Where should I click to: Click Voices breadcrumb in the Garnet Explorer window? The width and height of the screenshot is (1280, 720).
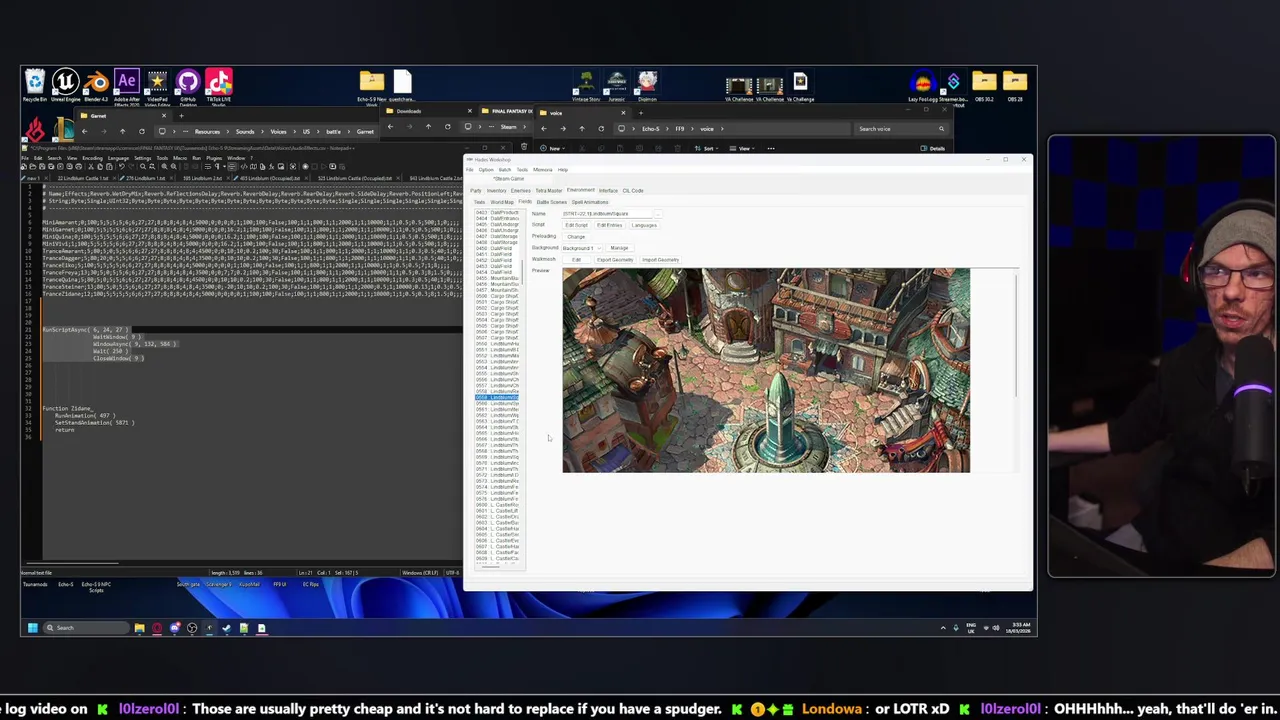tap(278, 132)
